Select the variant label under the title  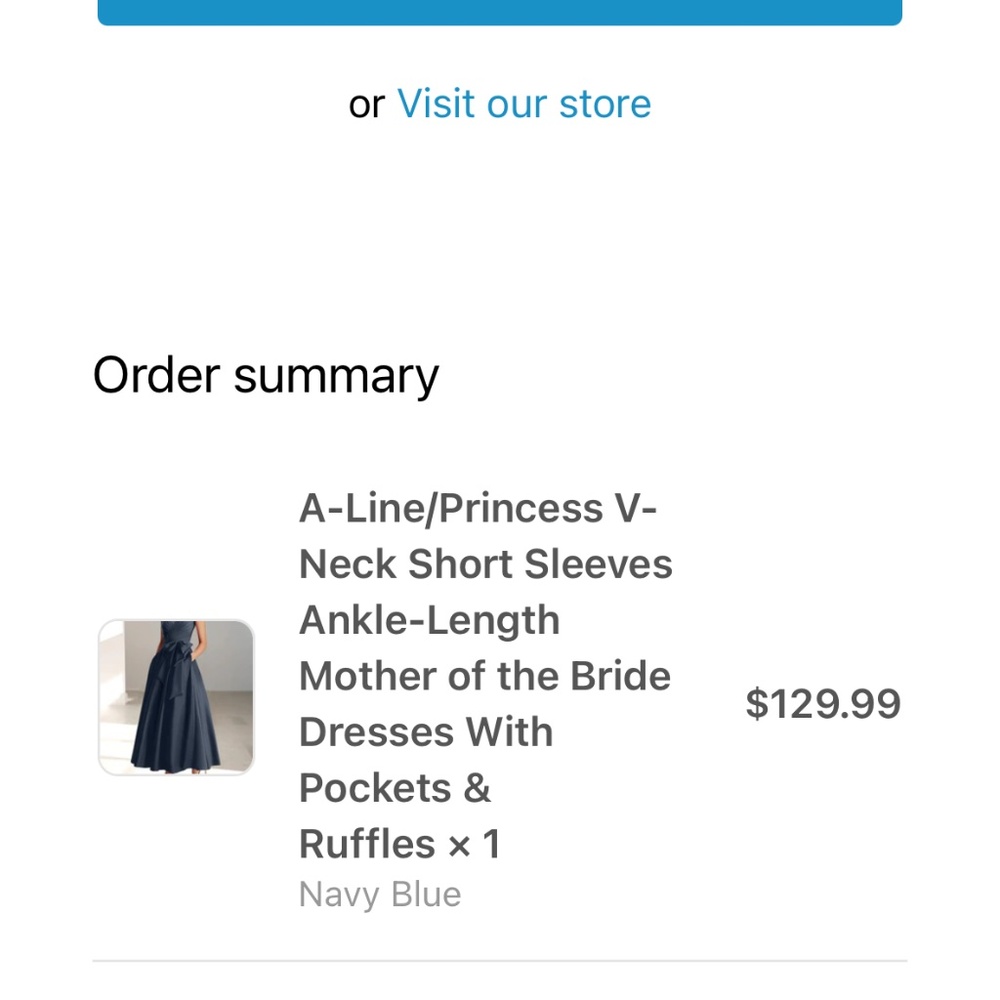(380, 894)
